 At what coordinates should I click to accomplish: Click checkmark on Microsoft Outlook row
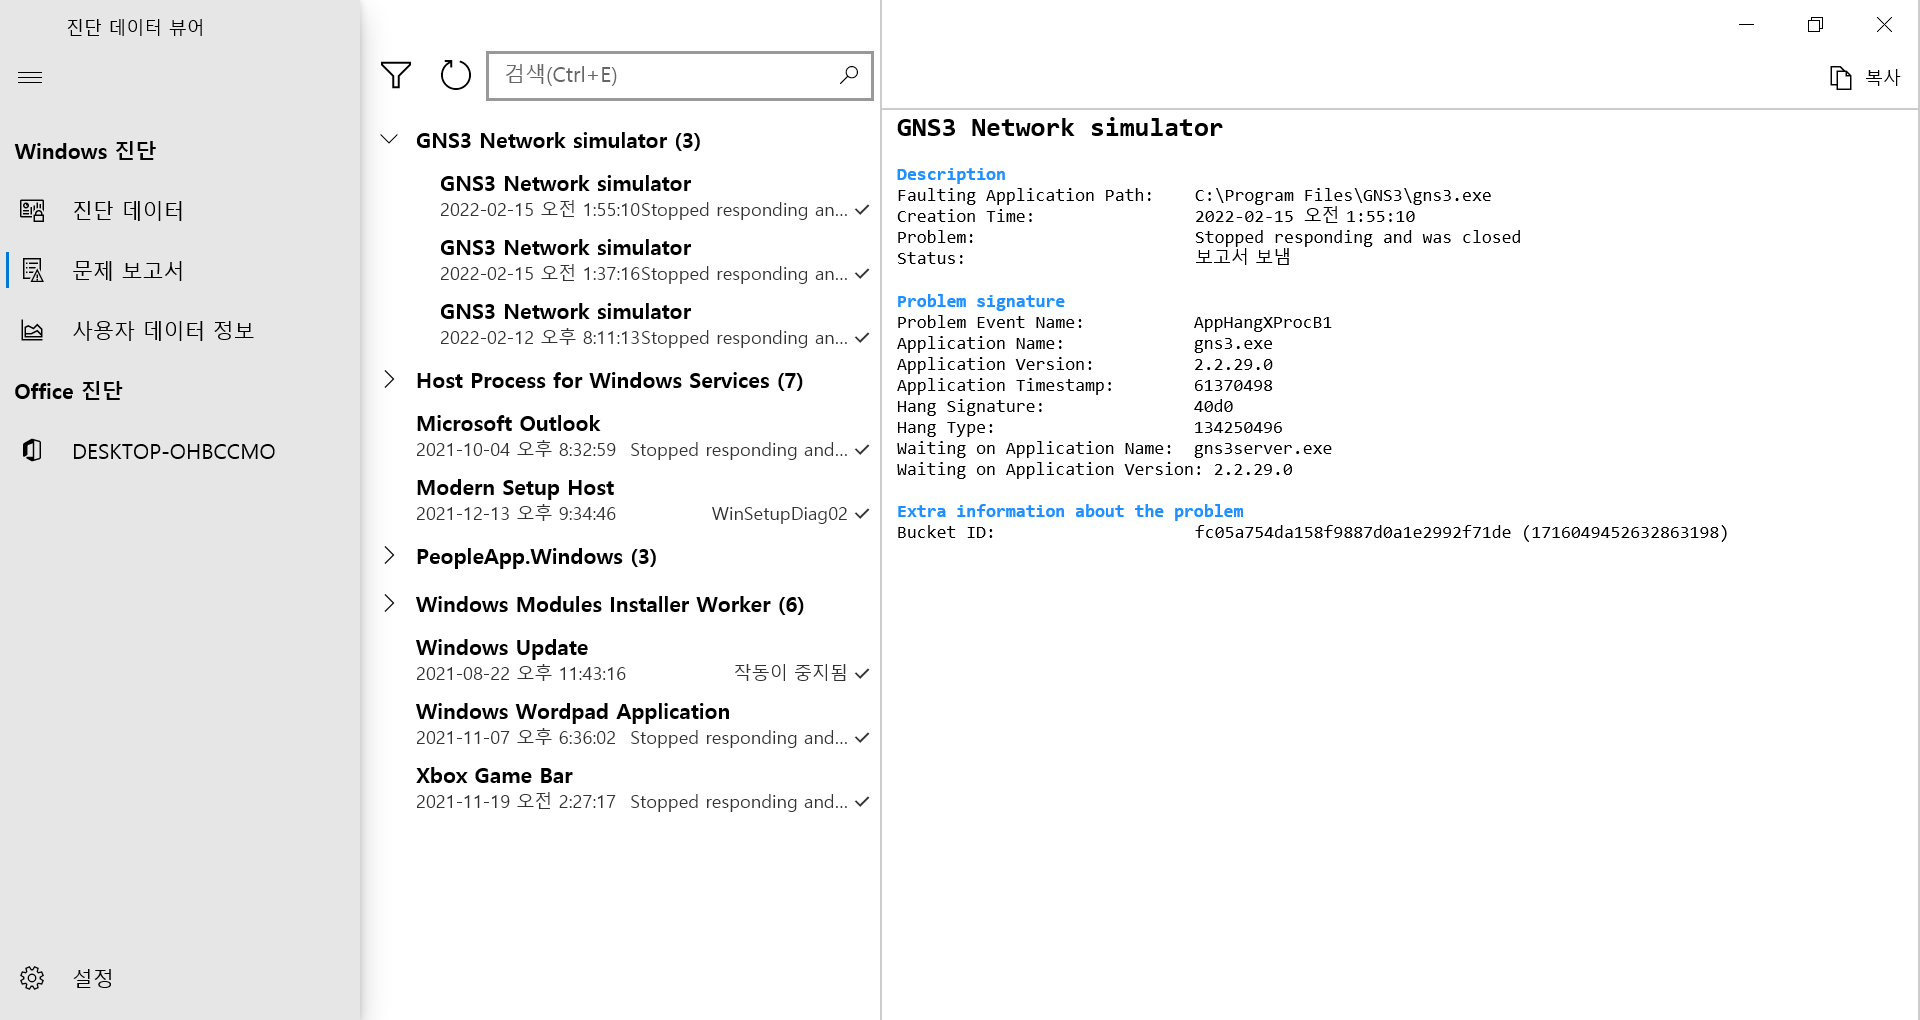click(x=862, y=449)
